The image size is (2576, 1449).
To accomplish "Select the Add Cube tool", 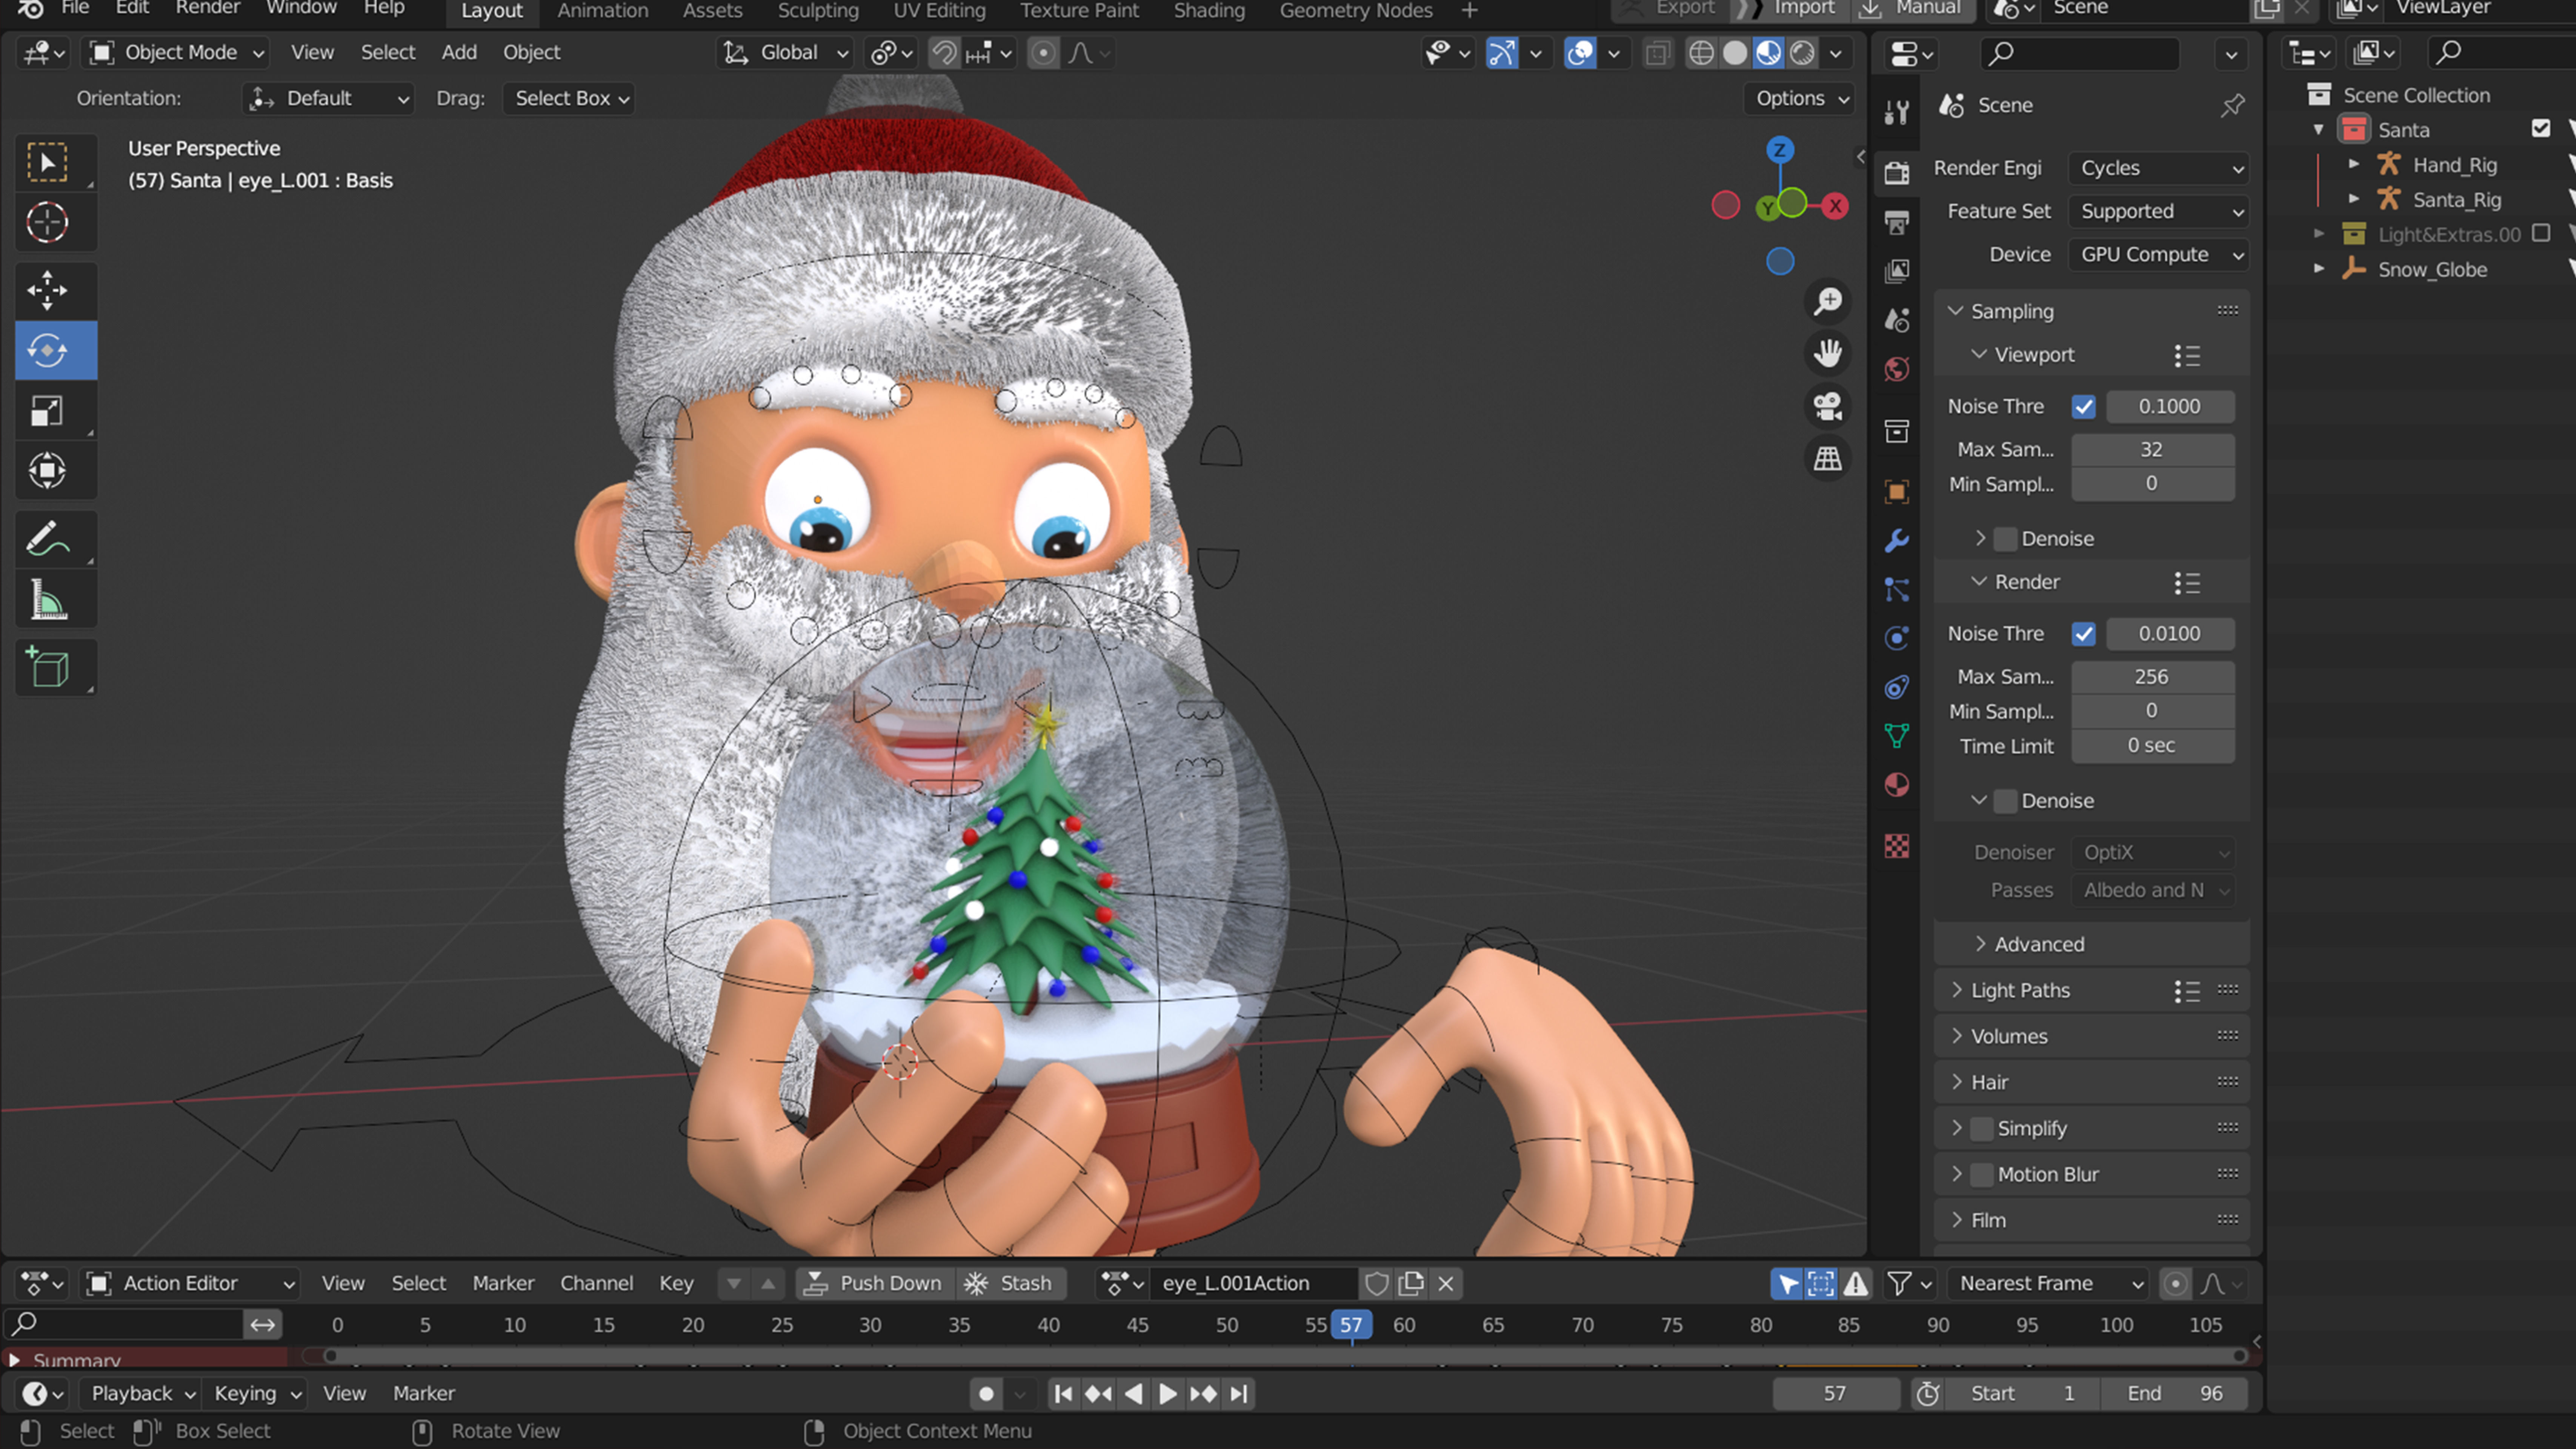I will coord(47,668).
